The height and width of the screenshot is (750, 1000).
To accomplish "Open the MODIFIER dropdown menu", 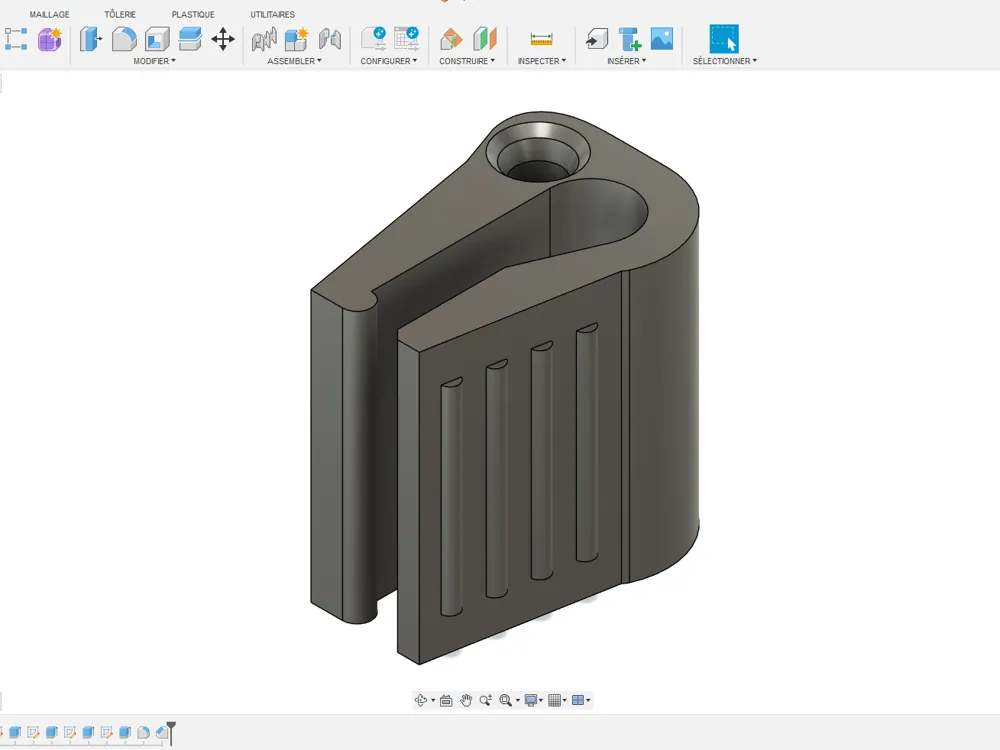I will [x=154, y=61].
